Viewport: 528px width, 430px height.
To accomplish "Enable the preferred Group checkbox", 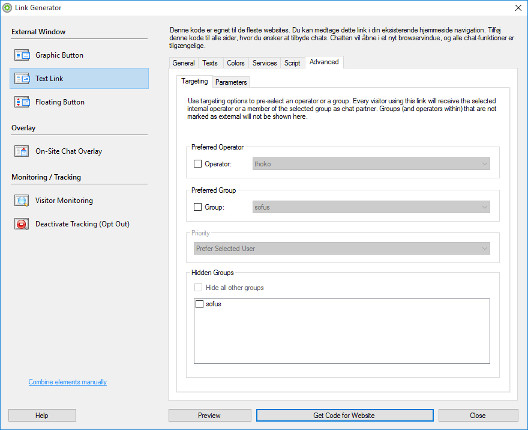I will click(x=198, y=207).
